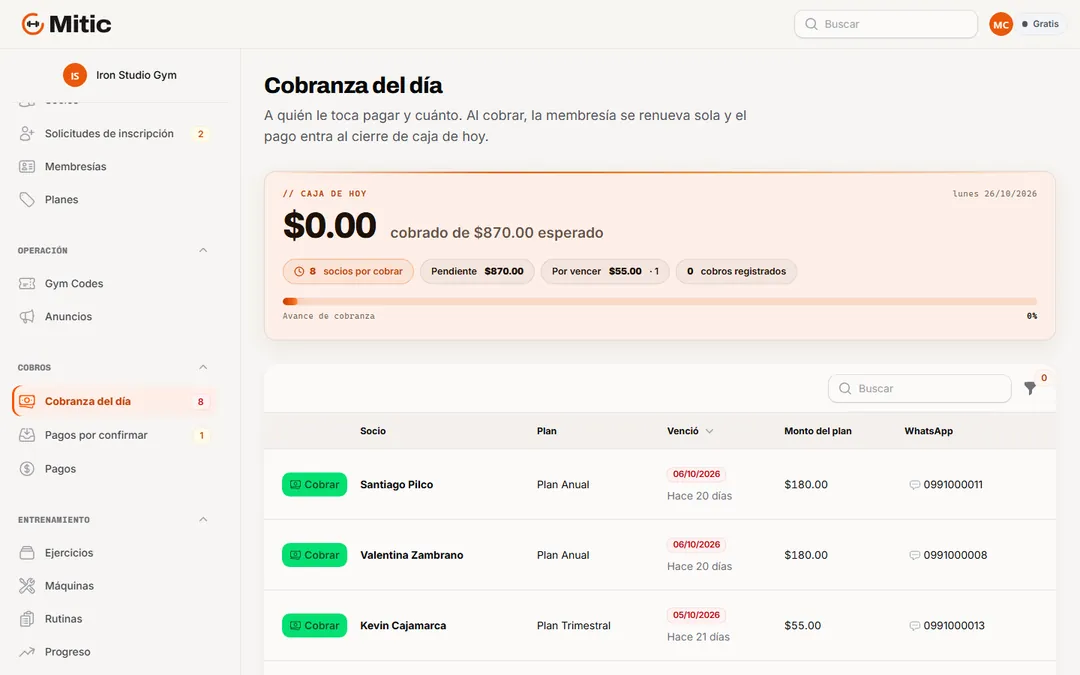Click WhatsApp chat icon for 0991000011

[x=915, y=485]
